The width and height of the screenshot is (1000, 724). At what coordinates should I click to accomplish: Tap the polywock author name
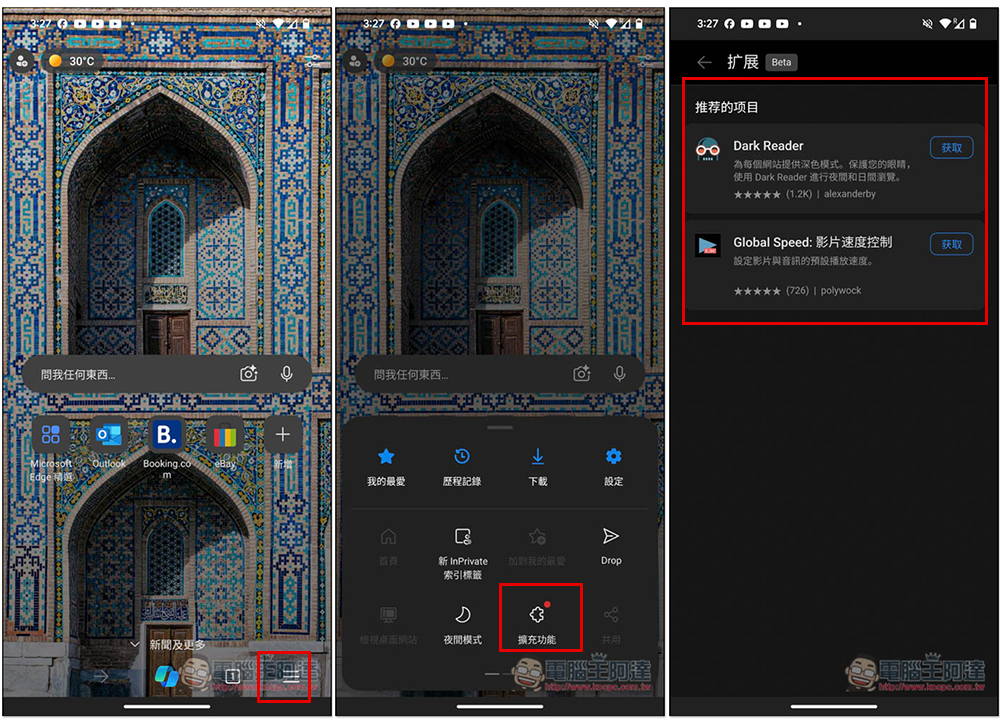tap(841, 290)
